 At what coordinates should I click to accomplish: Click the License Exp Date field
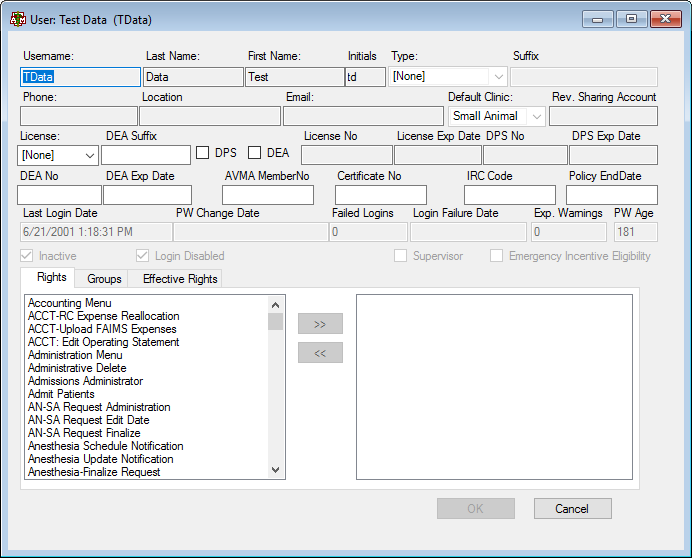point(438,155)
